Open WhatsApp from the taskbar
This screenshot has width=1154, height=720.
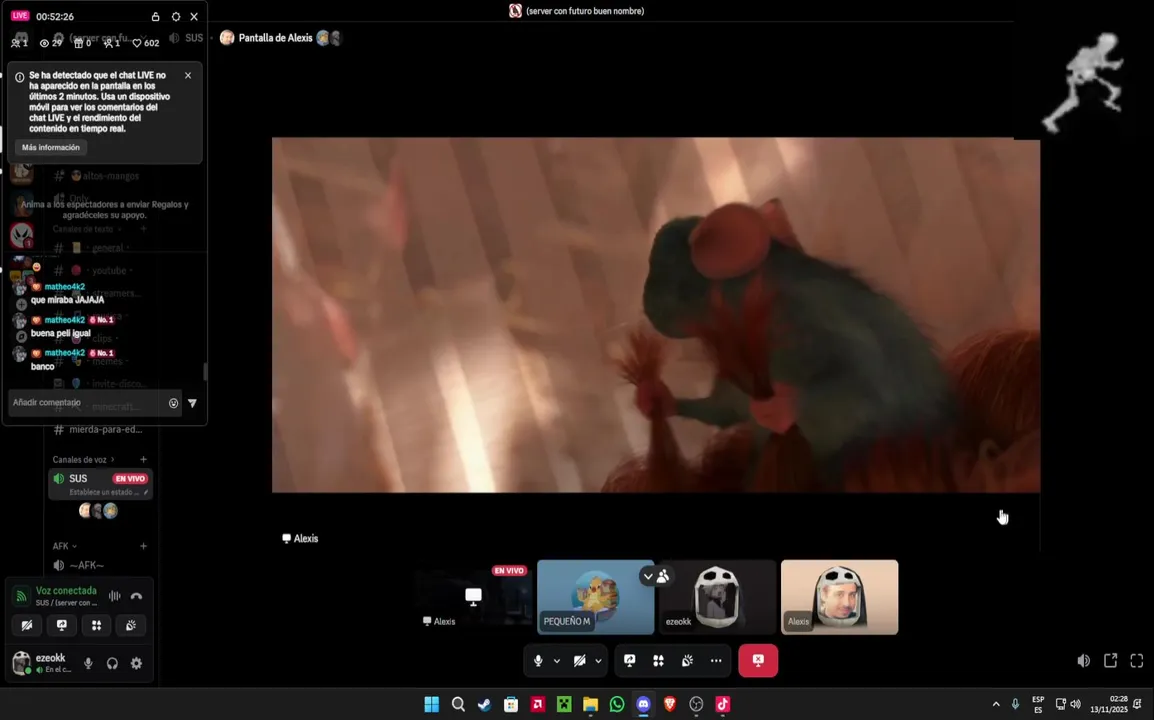pyautogui.click(x=617, y=705)
